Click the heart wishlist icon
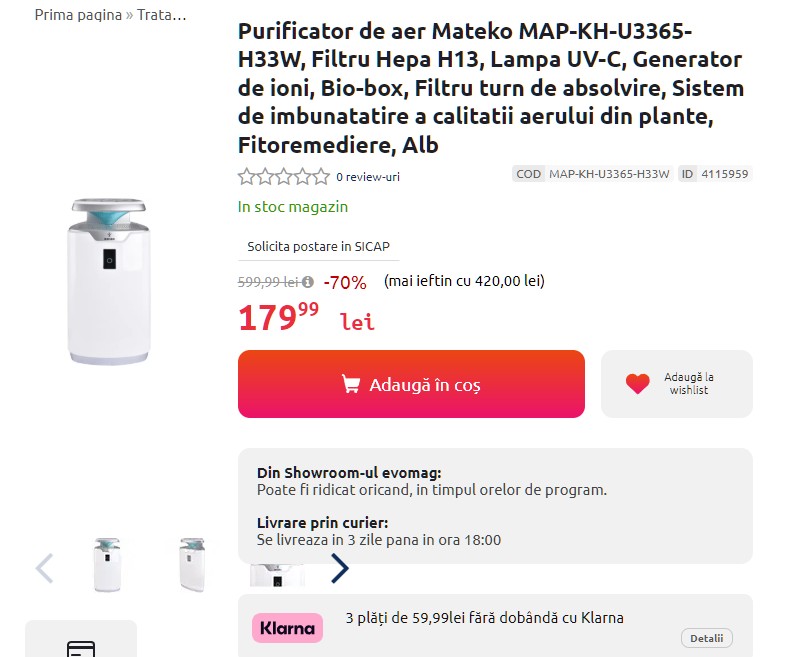Image resolution: width=789 pixels, height=657 pixels. pyautogui.click(x=638, y=384)
